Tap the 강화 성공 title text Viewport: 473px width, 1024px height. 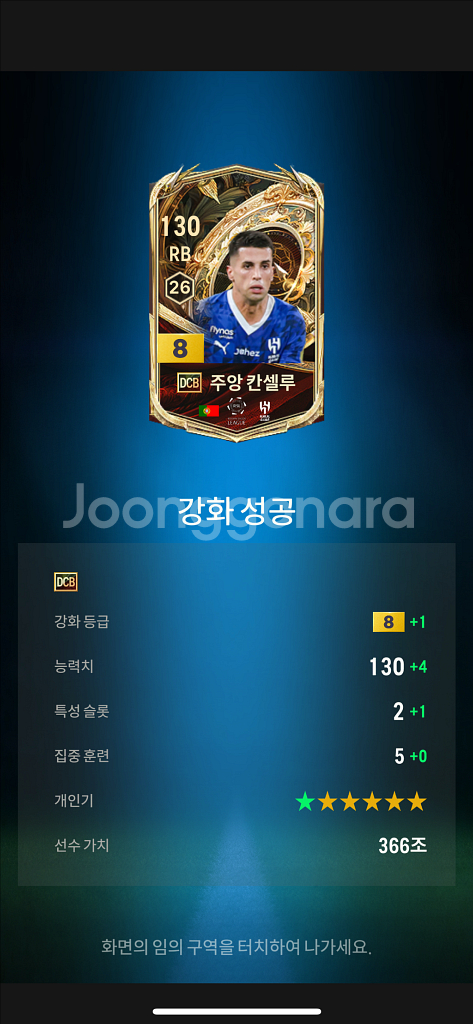click(x=238, y=512)
